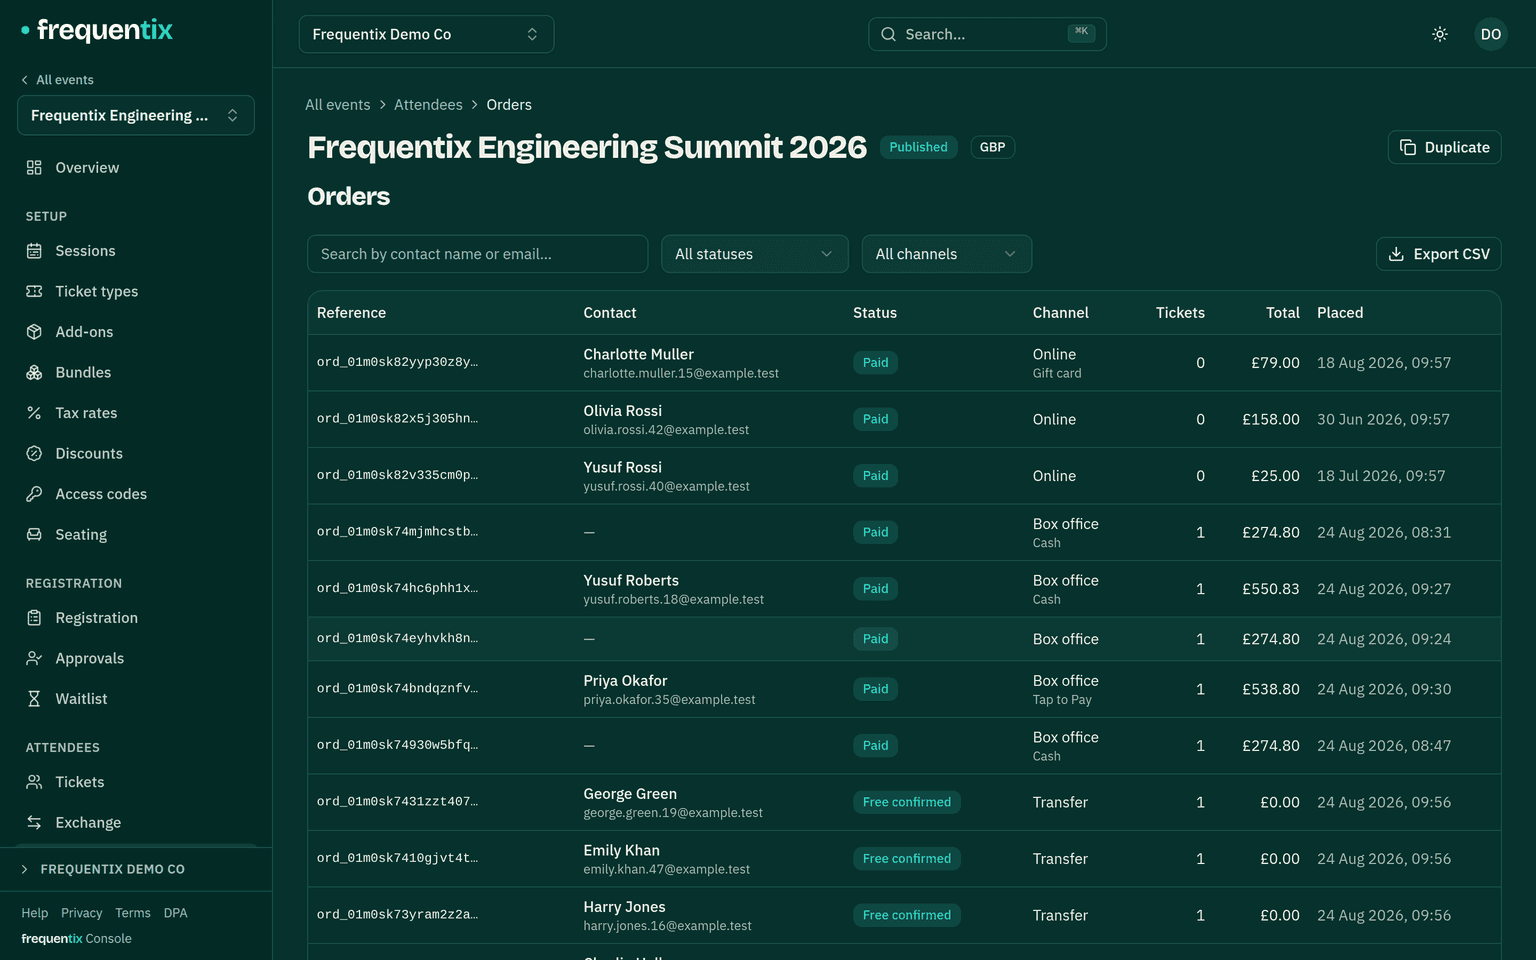
Task: Open Sessions in the sidebar
Action: pyautogui.click(x=136, y=251)
